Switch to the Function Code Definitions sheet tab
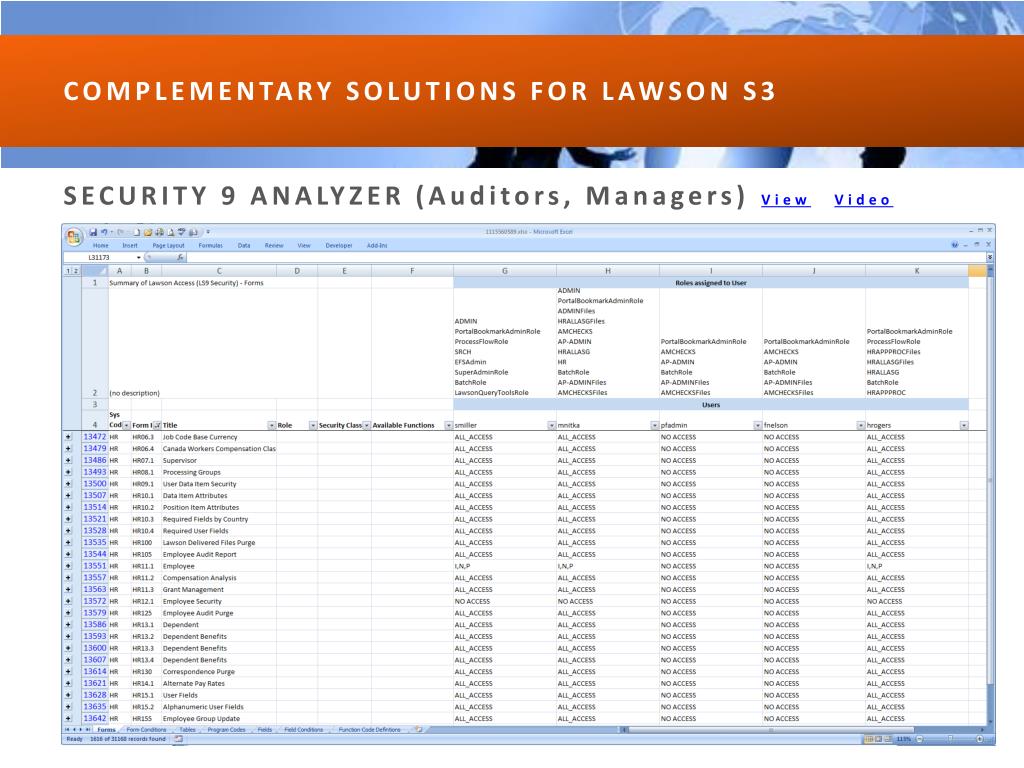 (x=369, y=729)
